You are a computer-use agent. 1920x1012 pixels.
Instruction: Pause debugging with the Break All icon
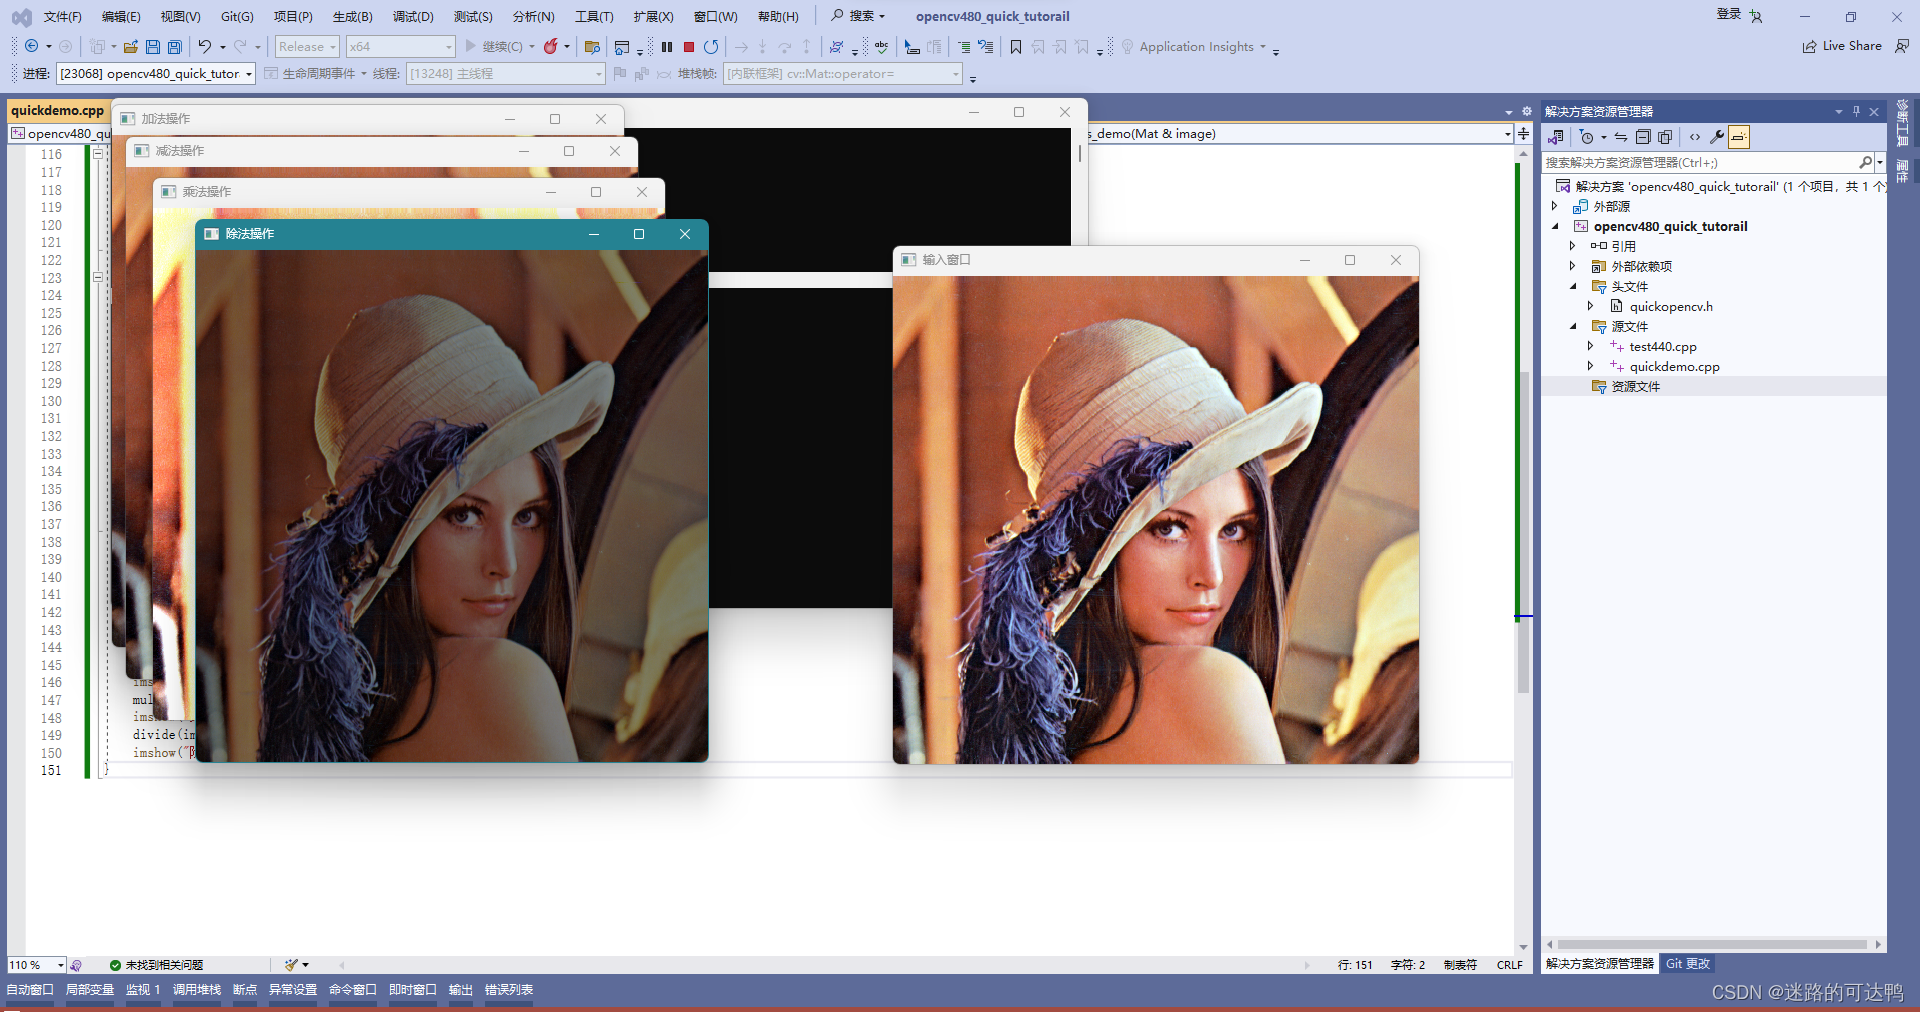click(x=667, y=47)
